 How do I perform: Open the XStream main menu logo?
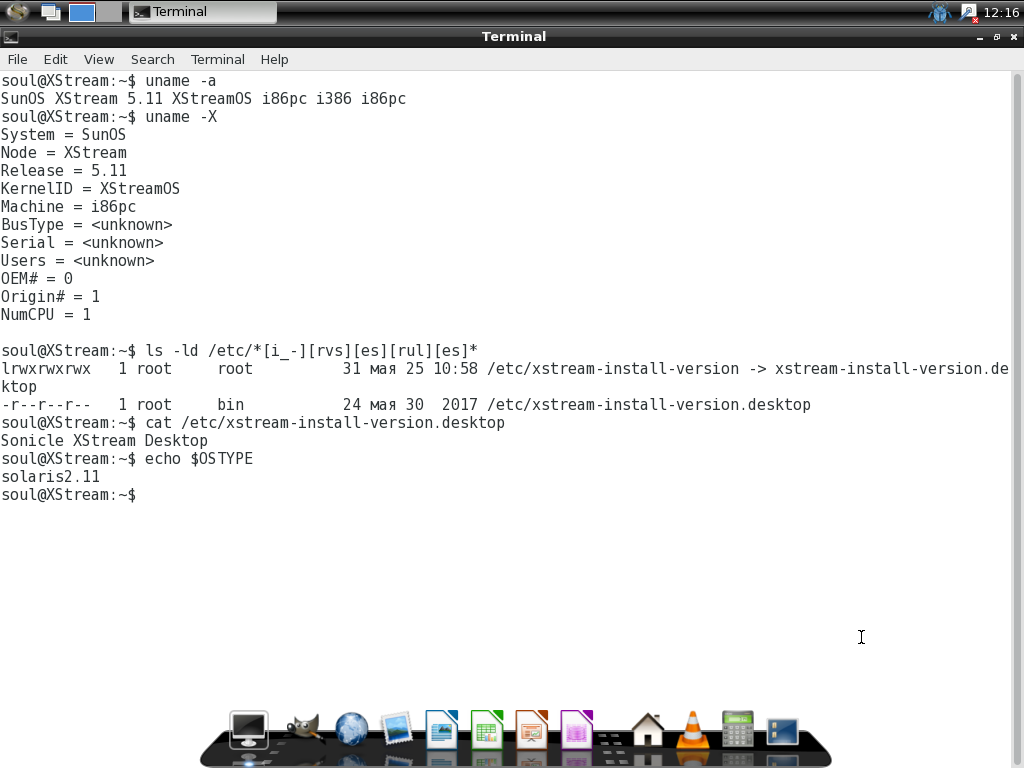coord(17,12)
